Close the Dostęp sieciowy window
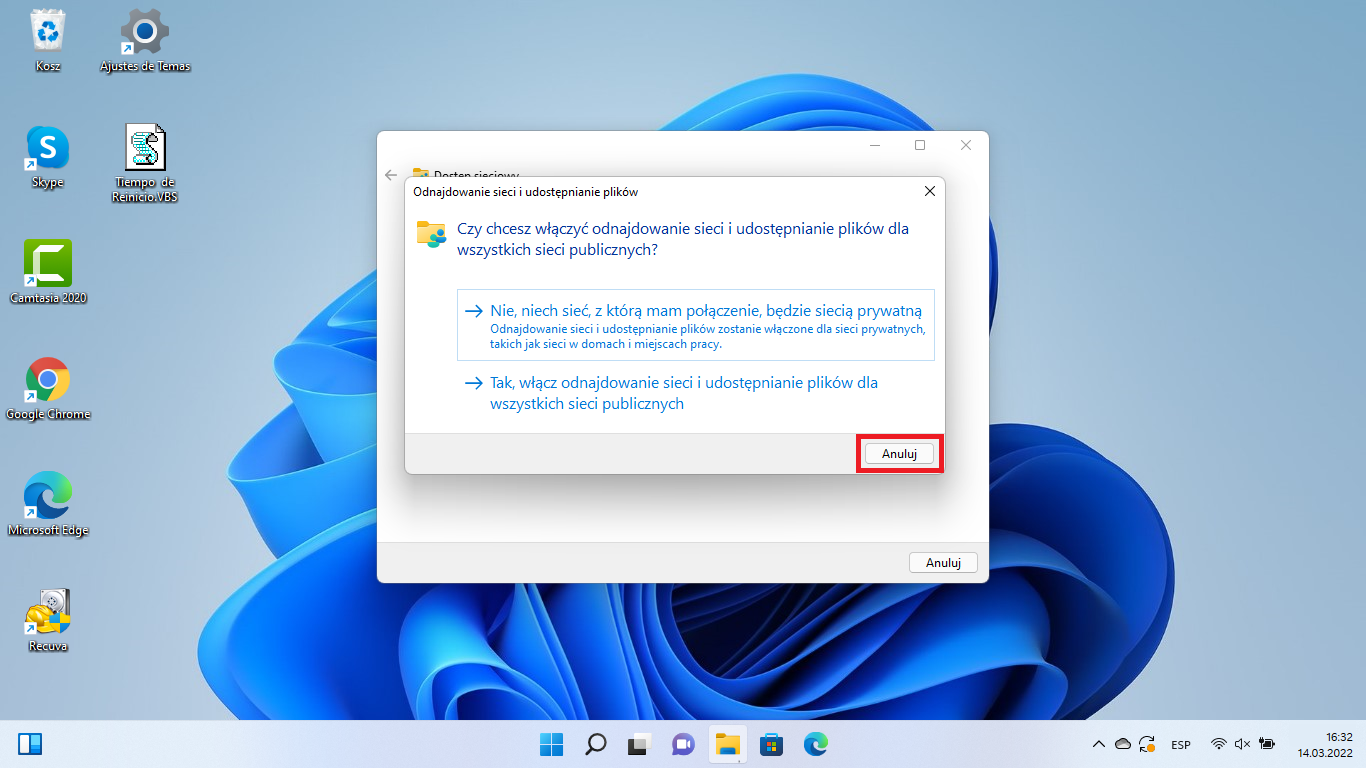The image size is (1366, 768). [x=966, y=145]
